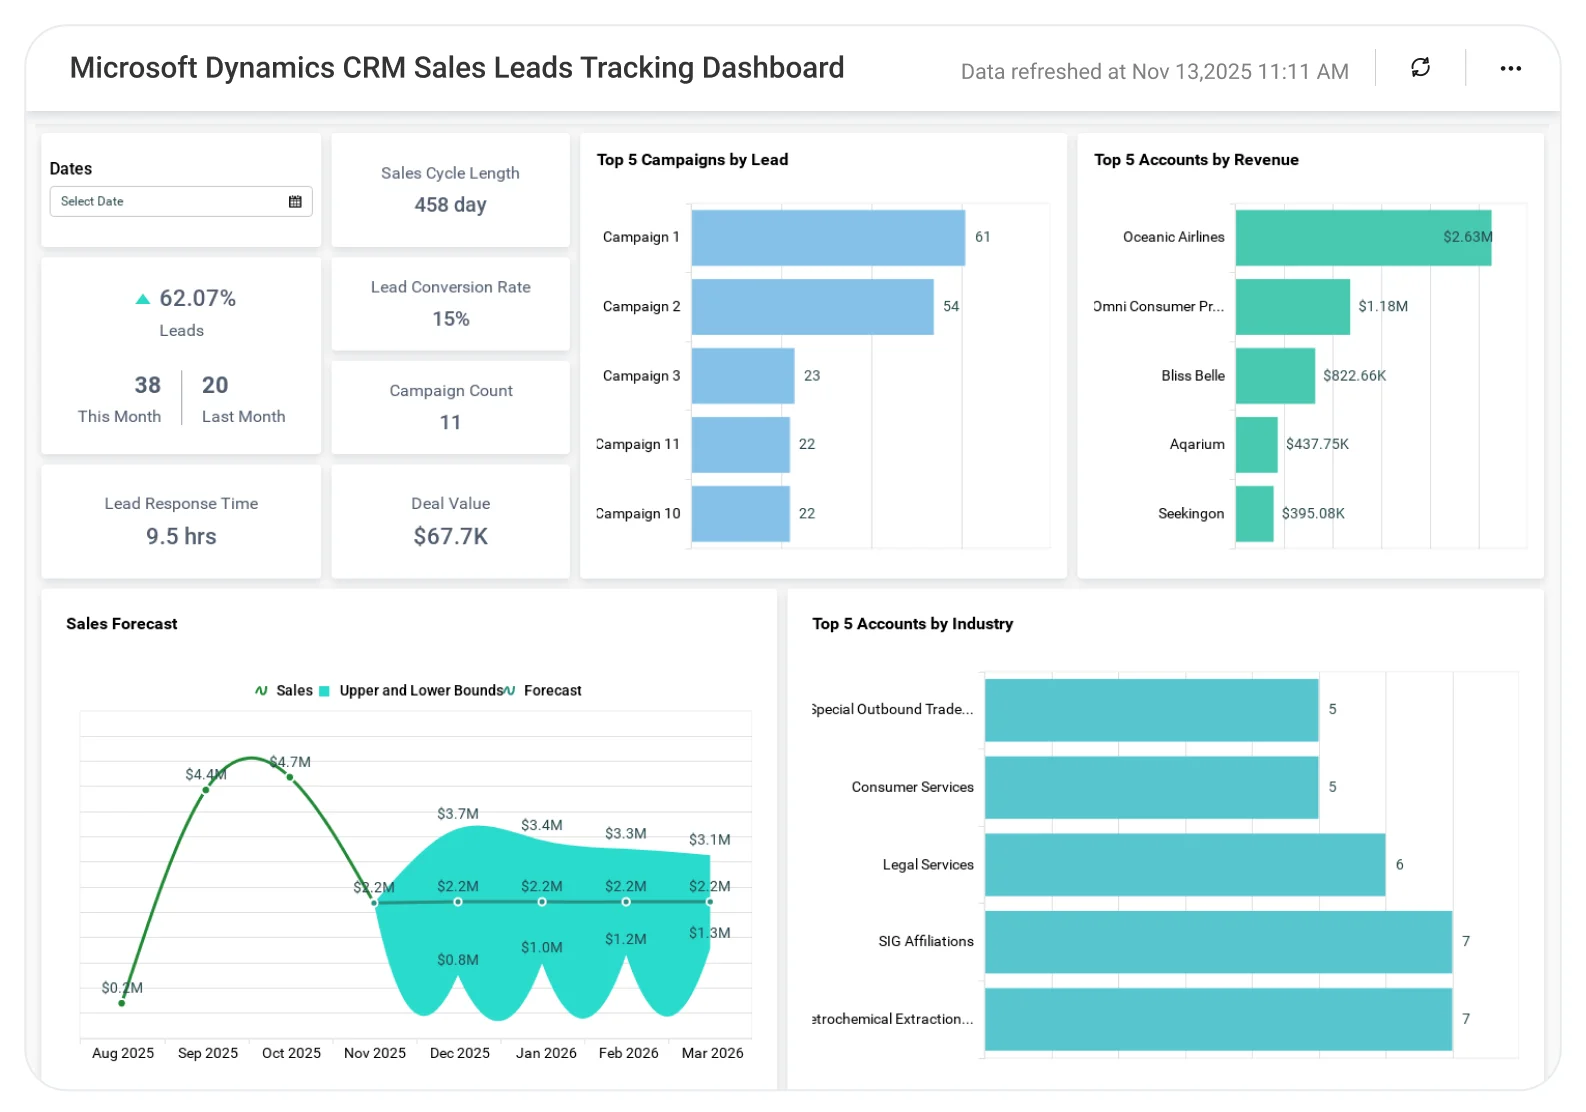Select the Omni Consumer Pr... revenue bar
The width and height of the screenshot is (1586, 1112).
point(1293,306)
